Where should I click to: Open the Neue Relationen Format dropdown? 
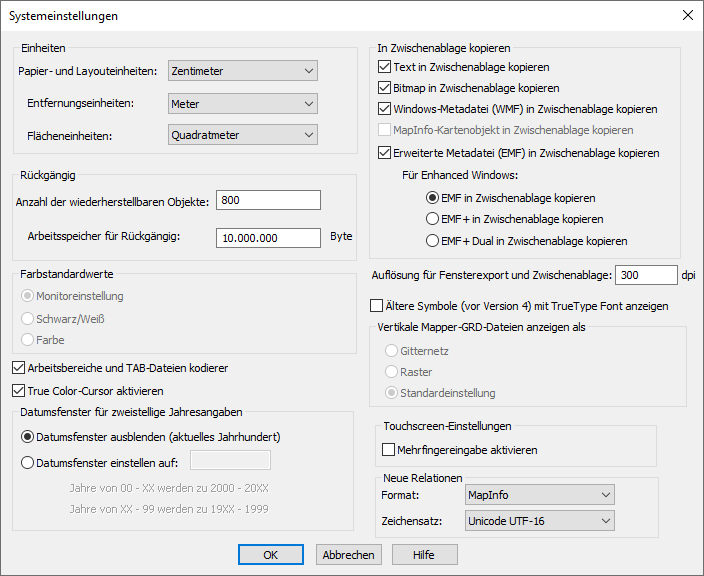539,494
